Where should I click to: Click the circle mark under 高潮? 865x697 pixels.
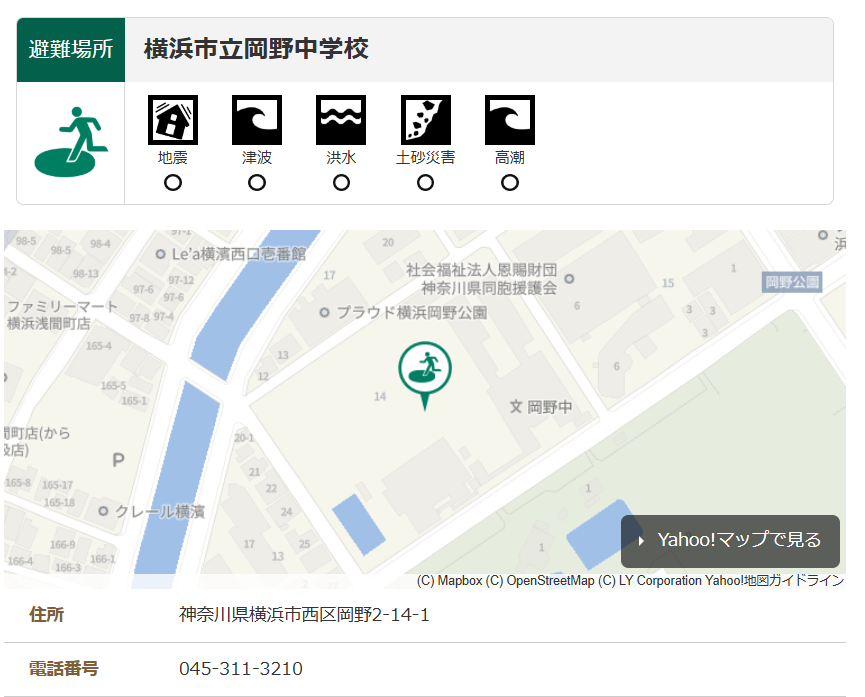point(510,183)
